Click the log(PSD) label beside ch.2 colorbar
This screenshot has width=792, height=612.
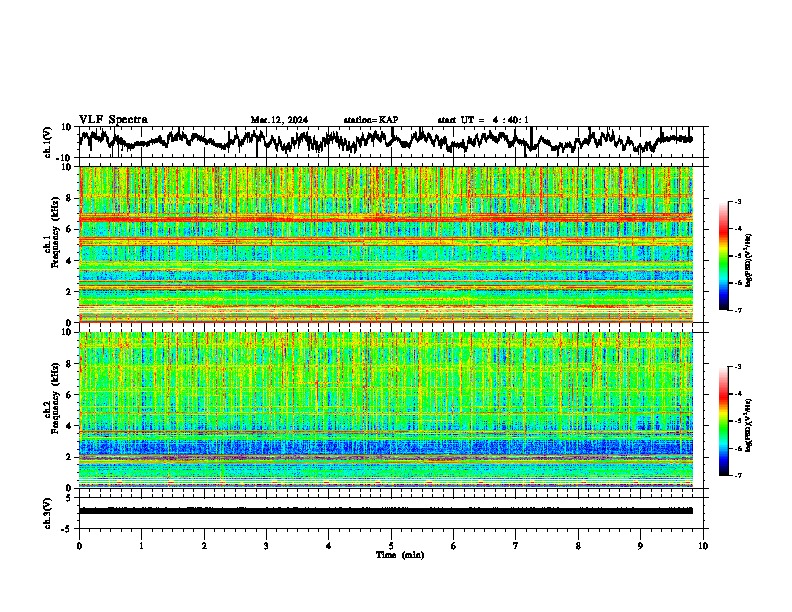point(749,426)
